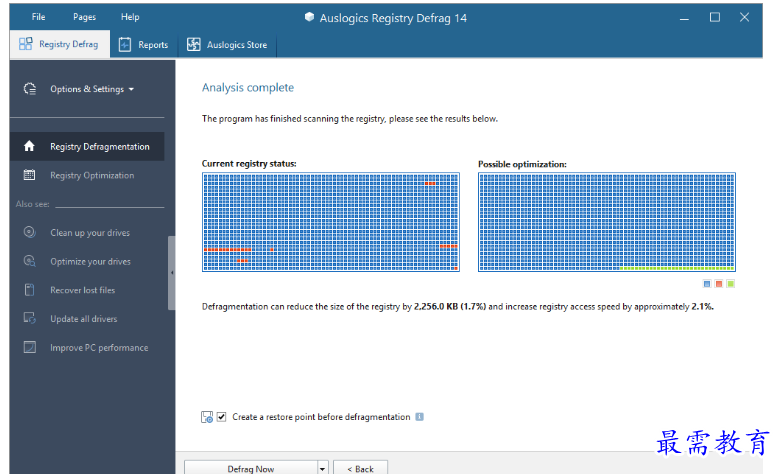Switch to the Registry Defrag tab
This screenshot has height=474, width=778.
tap(60, 44)
